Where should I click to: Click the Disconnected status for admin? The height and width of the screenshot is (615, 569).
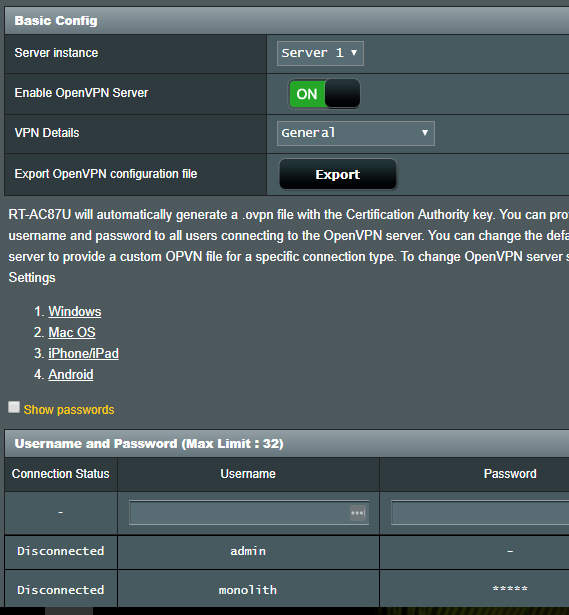click(61, 551)
